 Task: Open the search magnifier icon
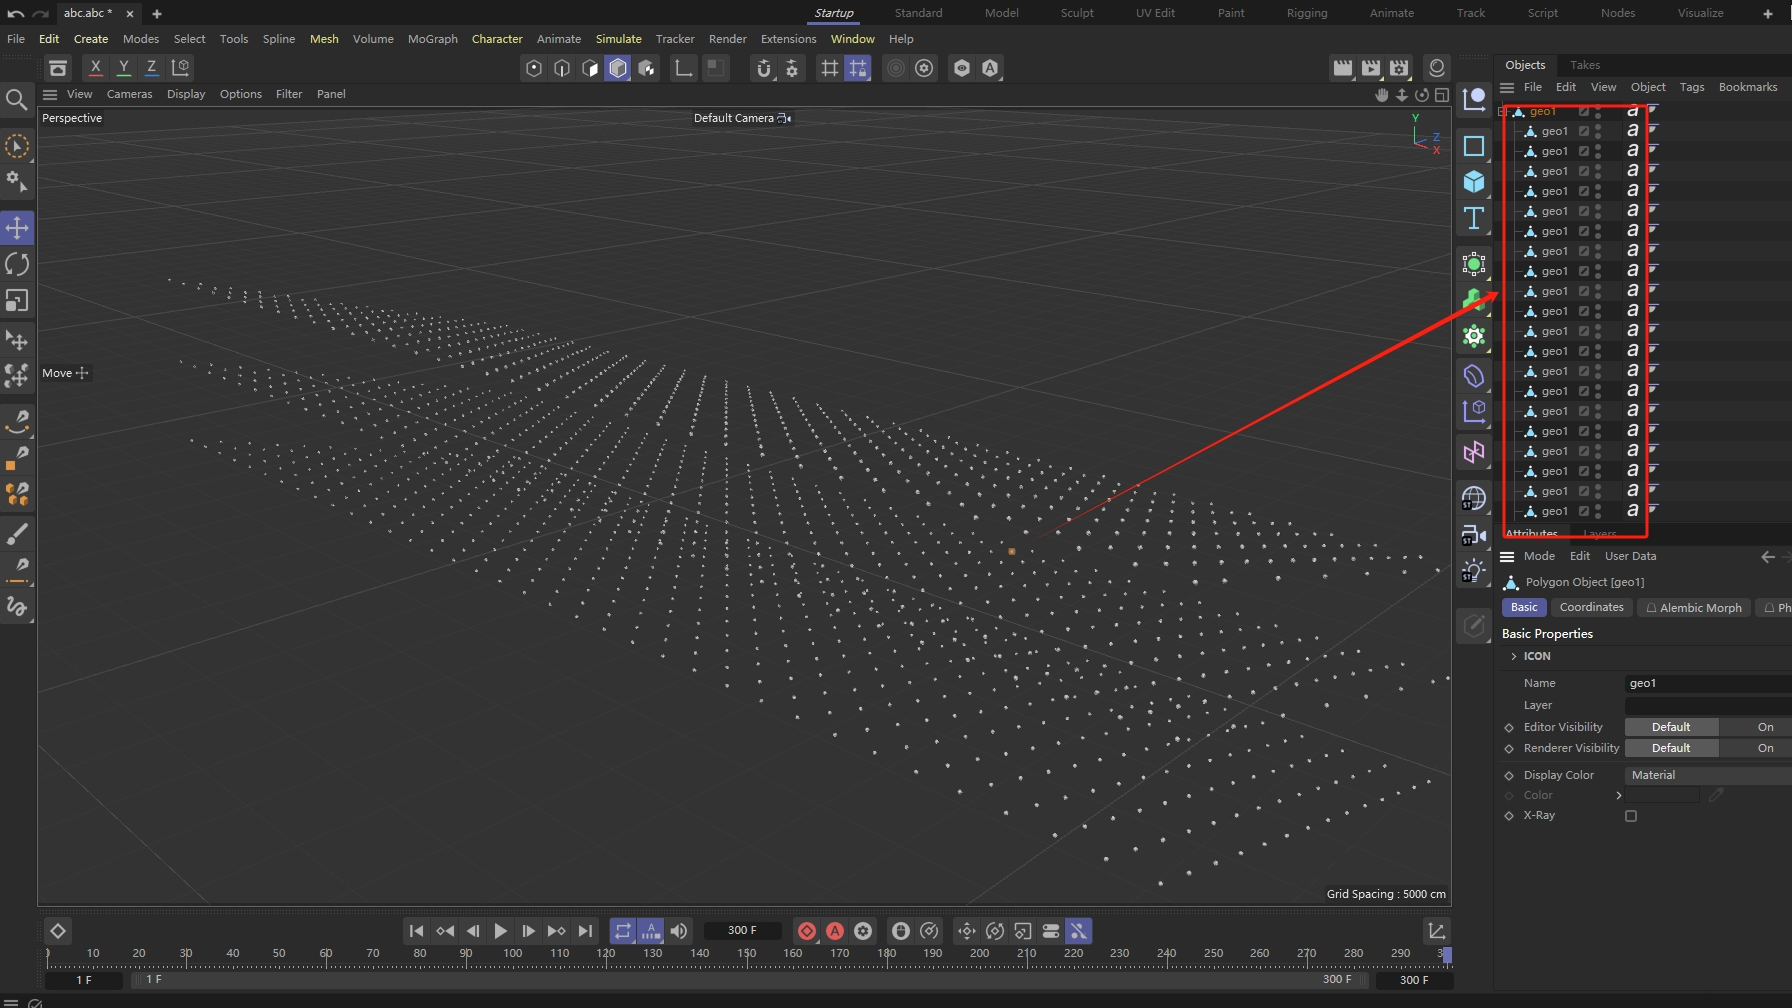(16, 99)
